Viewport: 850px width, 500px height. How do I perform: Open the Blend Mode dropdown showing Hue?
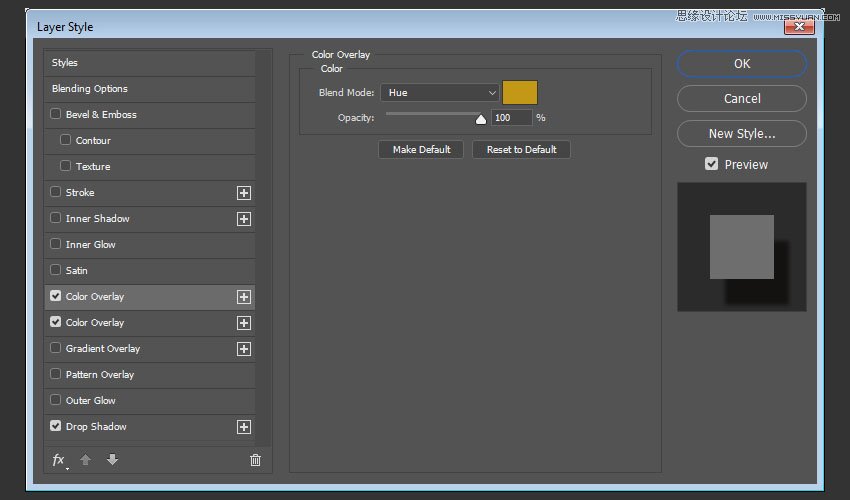click(439, 93)
